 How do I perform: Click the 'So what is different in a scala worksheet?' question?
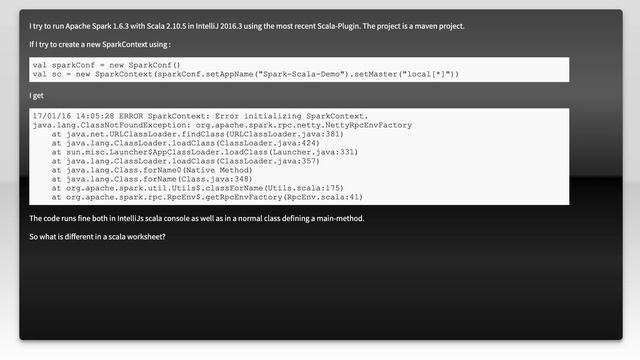pos(97,237)
